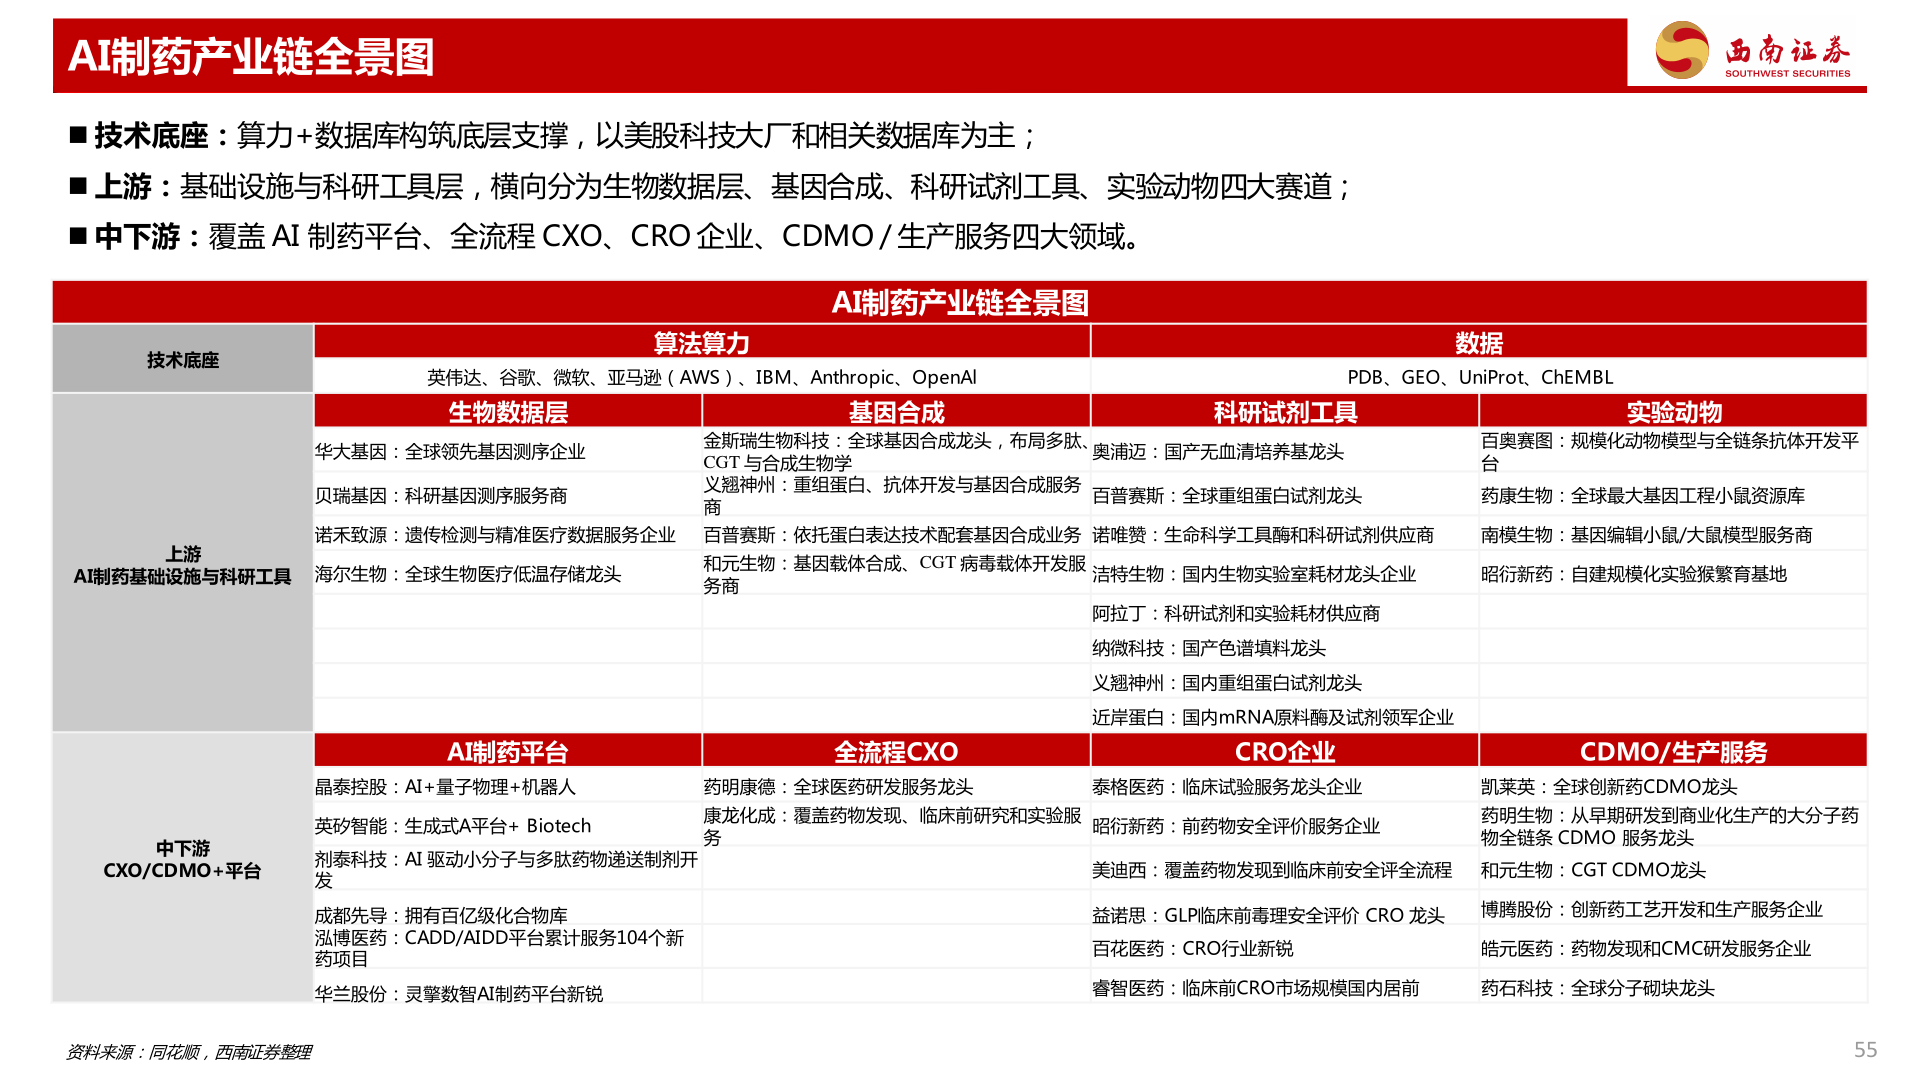This screenshot has height=1080, width=1920.
Task: Click the slide title AI制药产业链全景图
Action: point(251,56)
